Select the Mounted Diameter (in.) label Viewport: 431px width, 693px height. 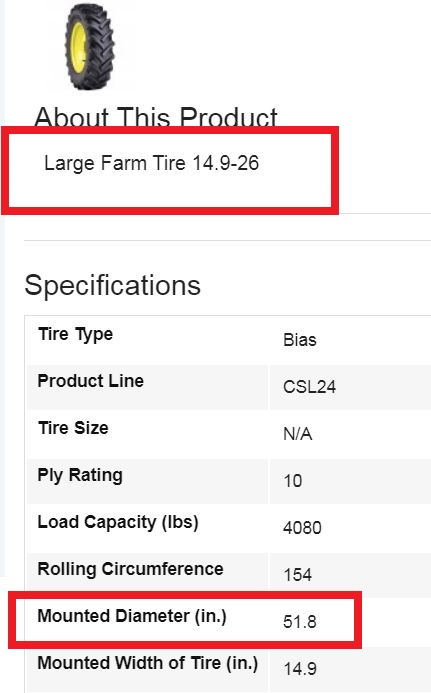click(132, 616)
